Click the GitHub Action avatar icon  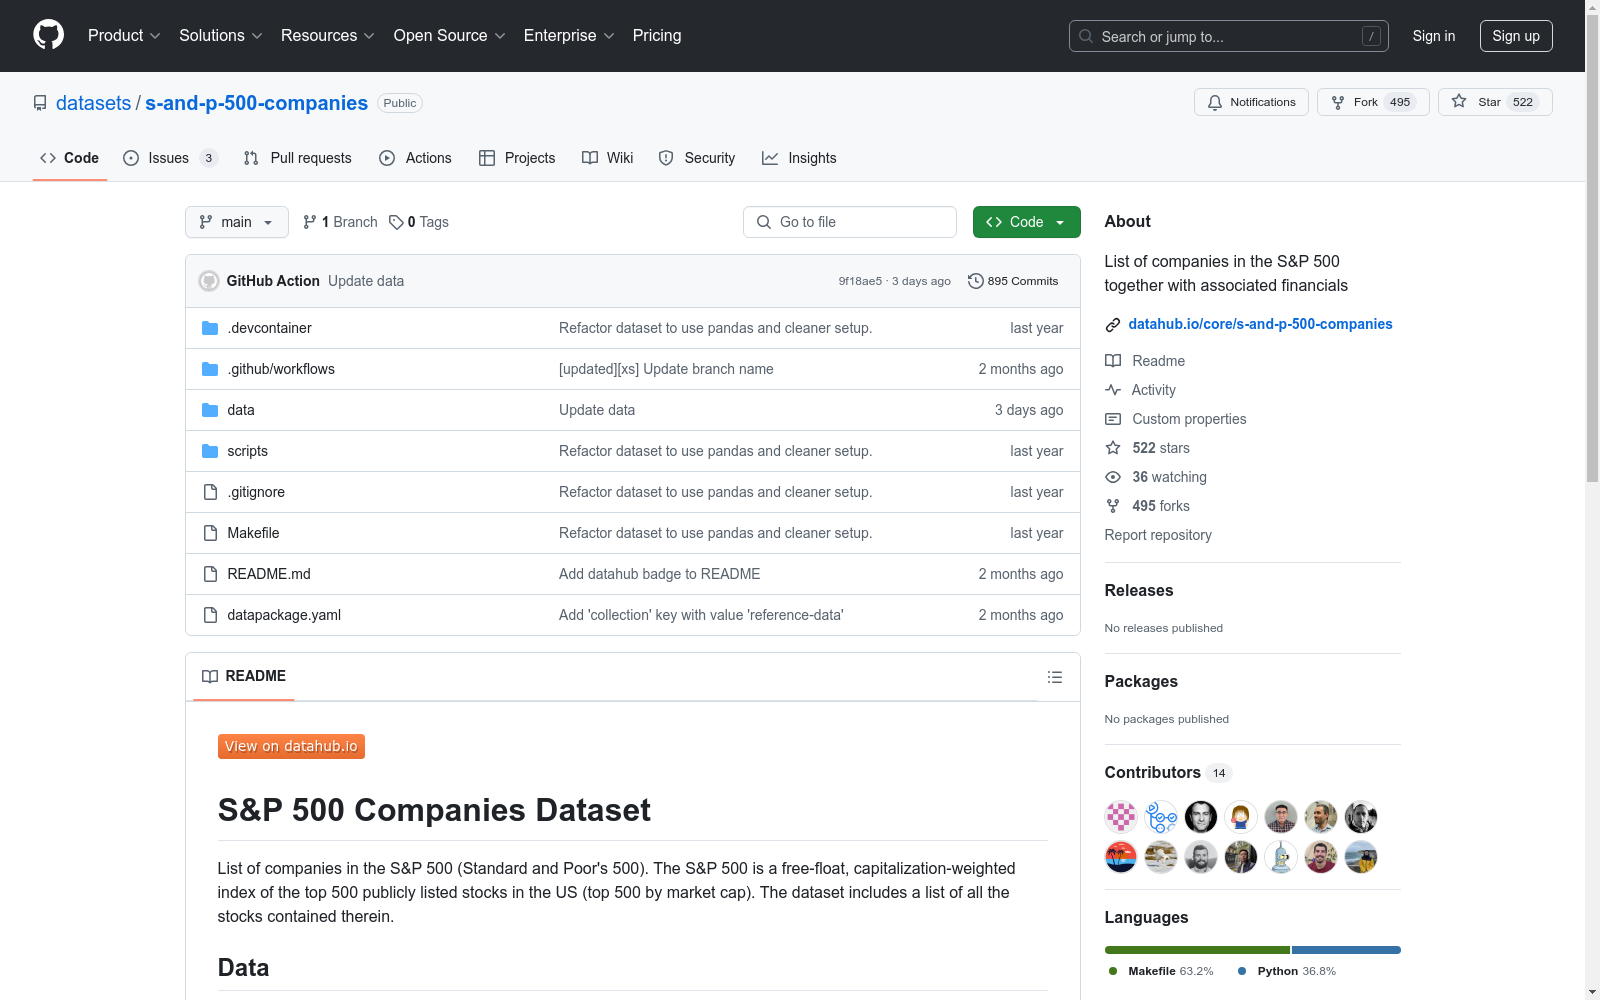209,281
